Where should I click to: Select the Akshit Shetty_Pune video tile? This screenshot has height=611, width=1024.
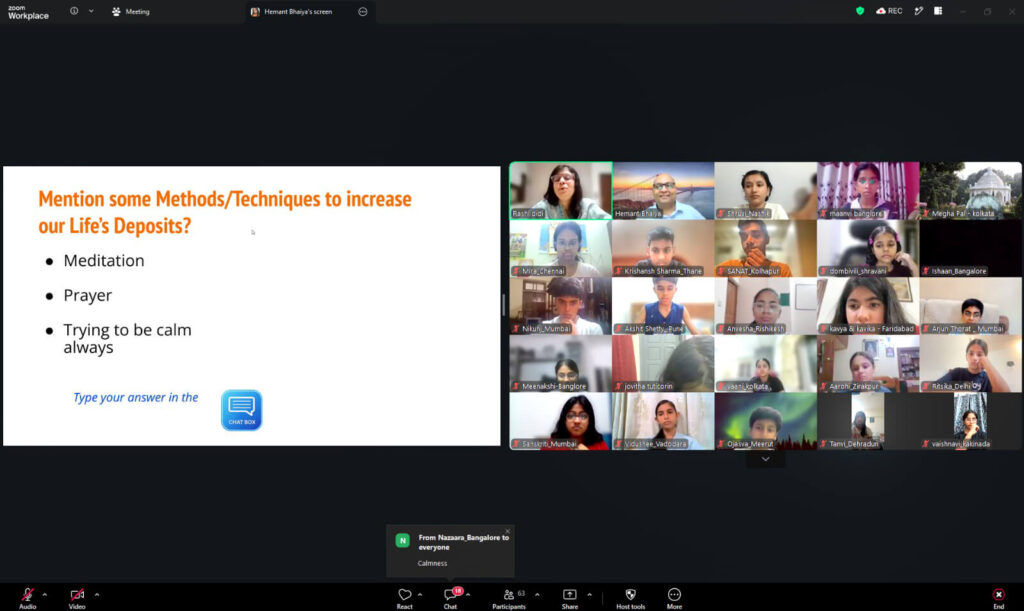pos(663,306)
